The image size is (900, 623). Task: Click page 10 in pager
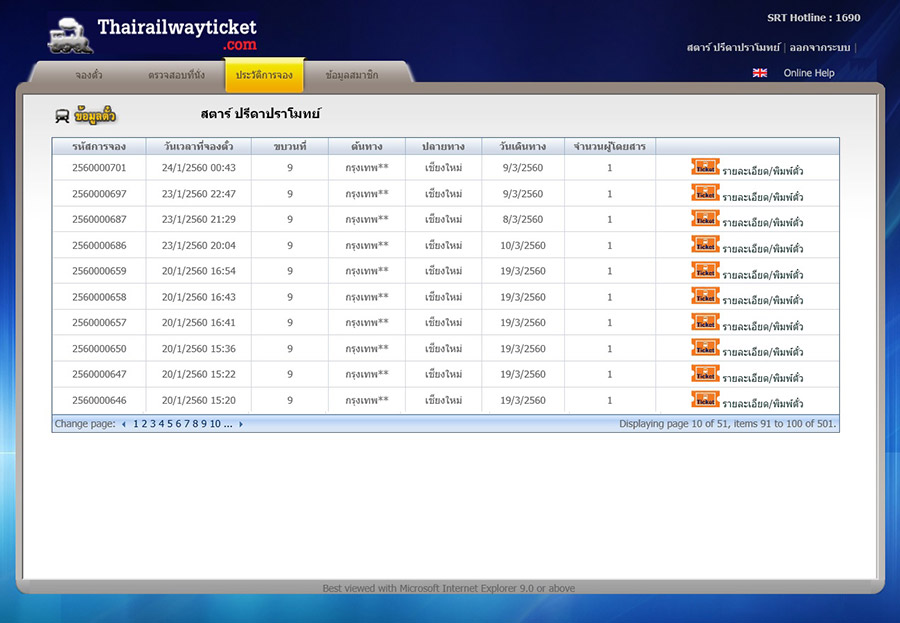click(x=215, y=424)
